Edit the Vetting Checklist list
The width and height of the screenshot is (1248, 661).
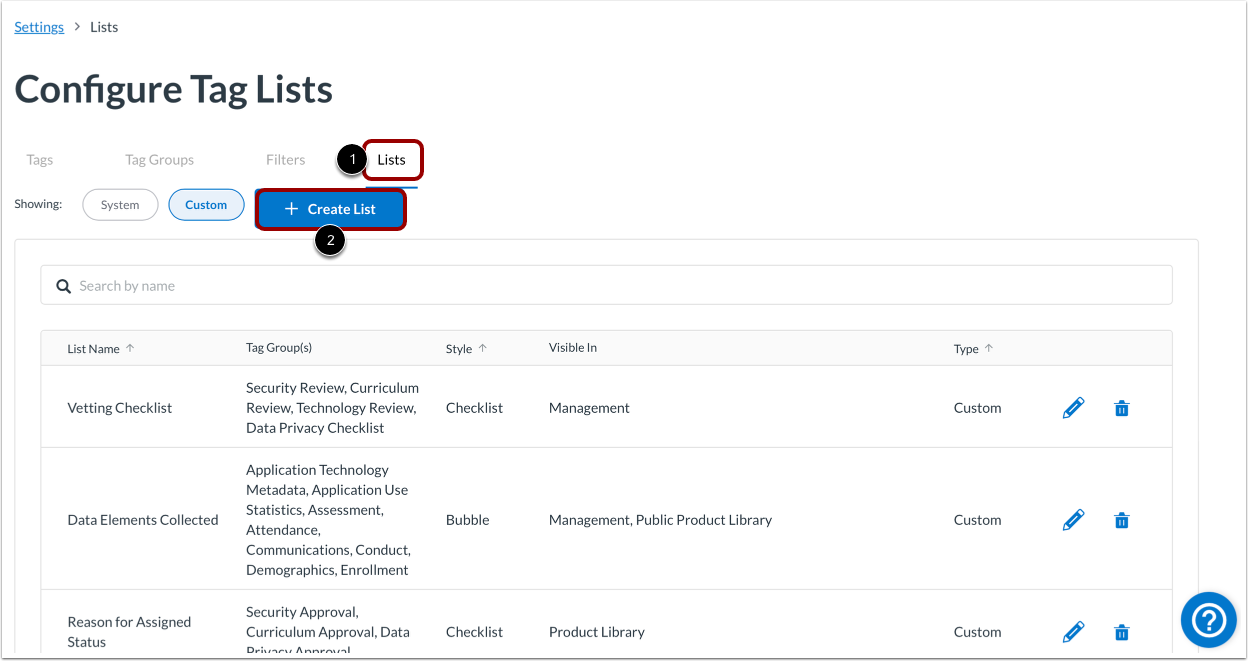(x=1073, y=407)
